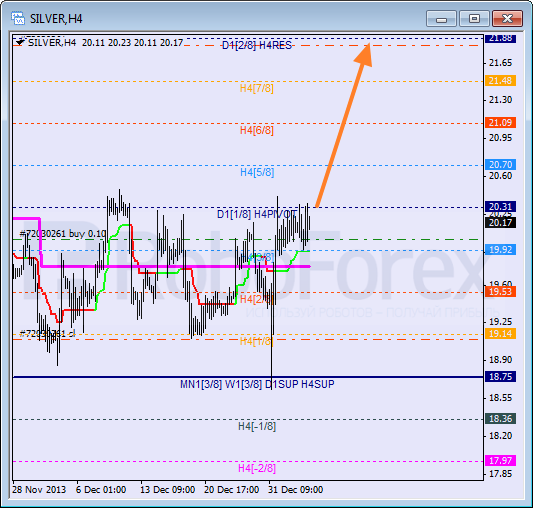Select the H4[1/8] level label
This screenshot has width=533, height=508.
tap(257, 341)
